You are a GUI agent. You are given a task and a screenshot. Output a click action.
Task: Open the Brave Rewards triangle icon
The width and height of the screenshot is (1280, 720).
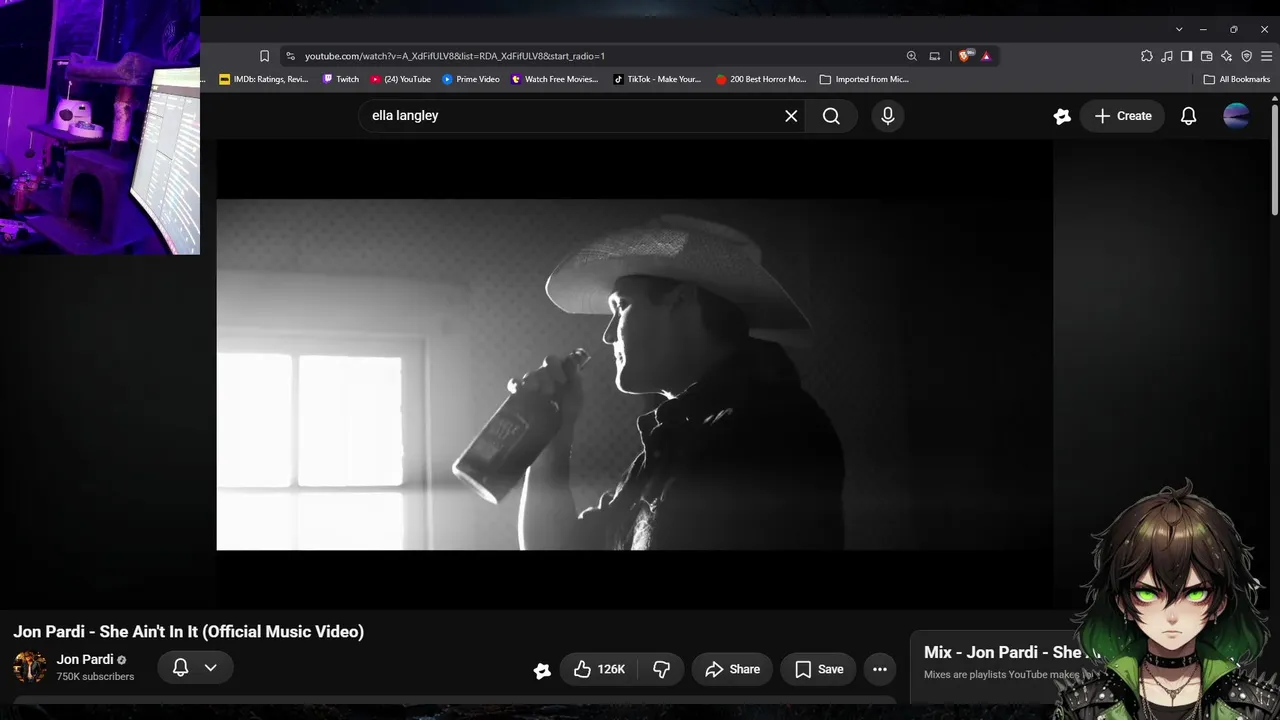point(986,56)
